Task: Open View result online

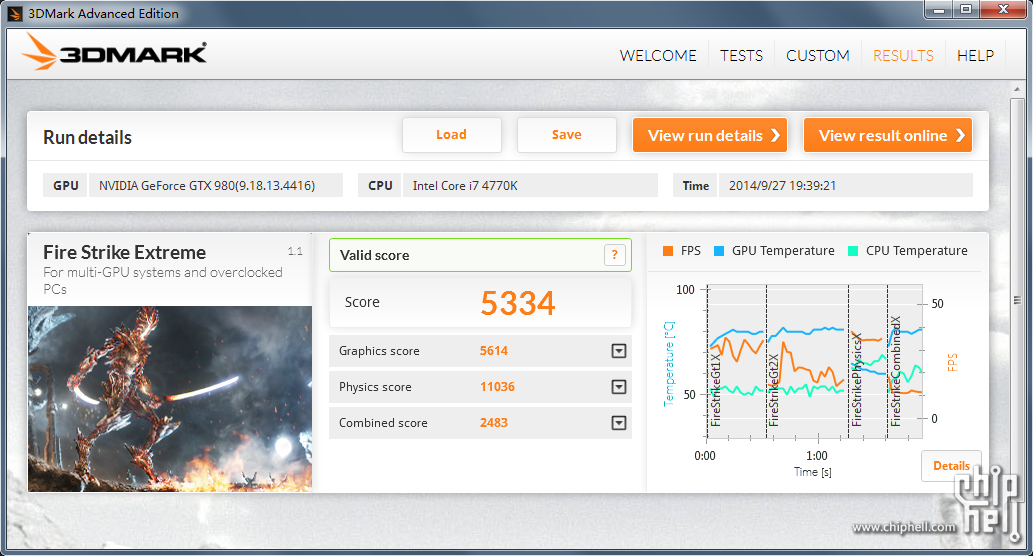Action: 887,135
